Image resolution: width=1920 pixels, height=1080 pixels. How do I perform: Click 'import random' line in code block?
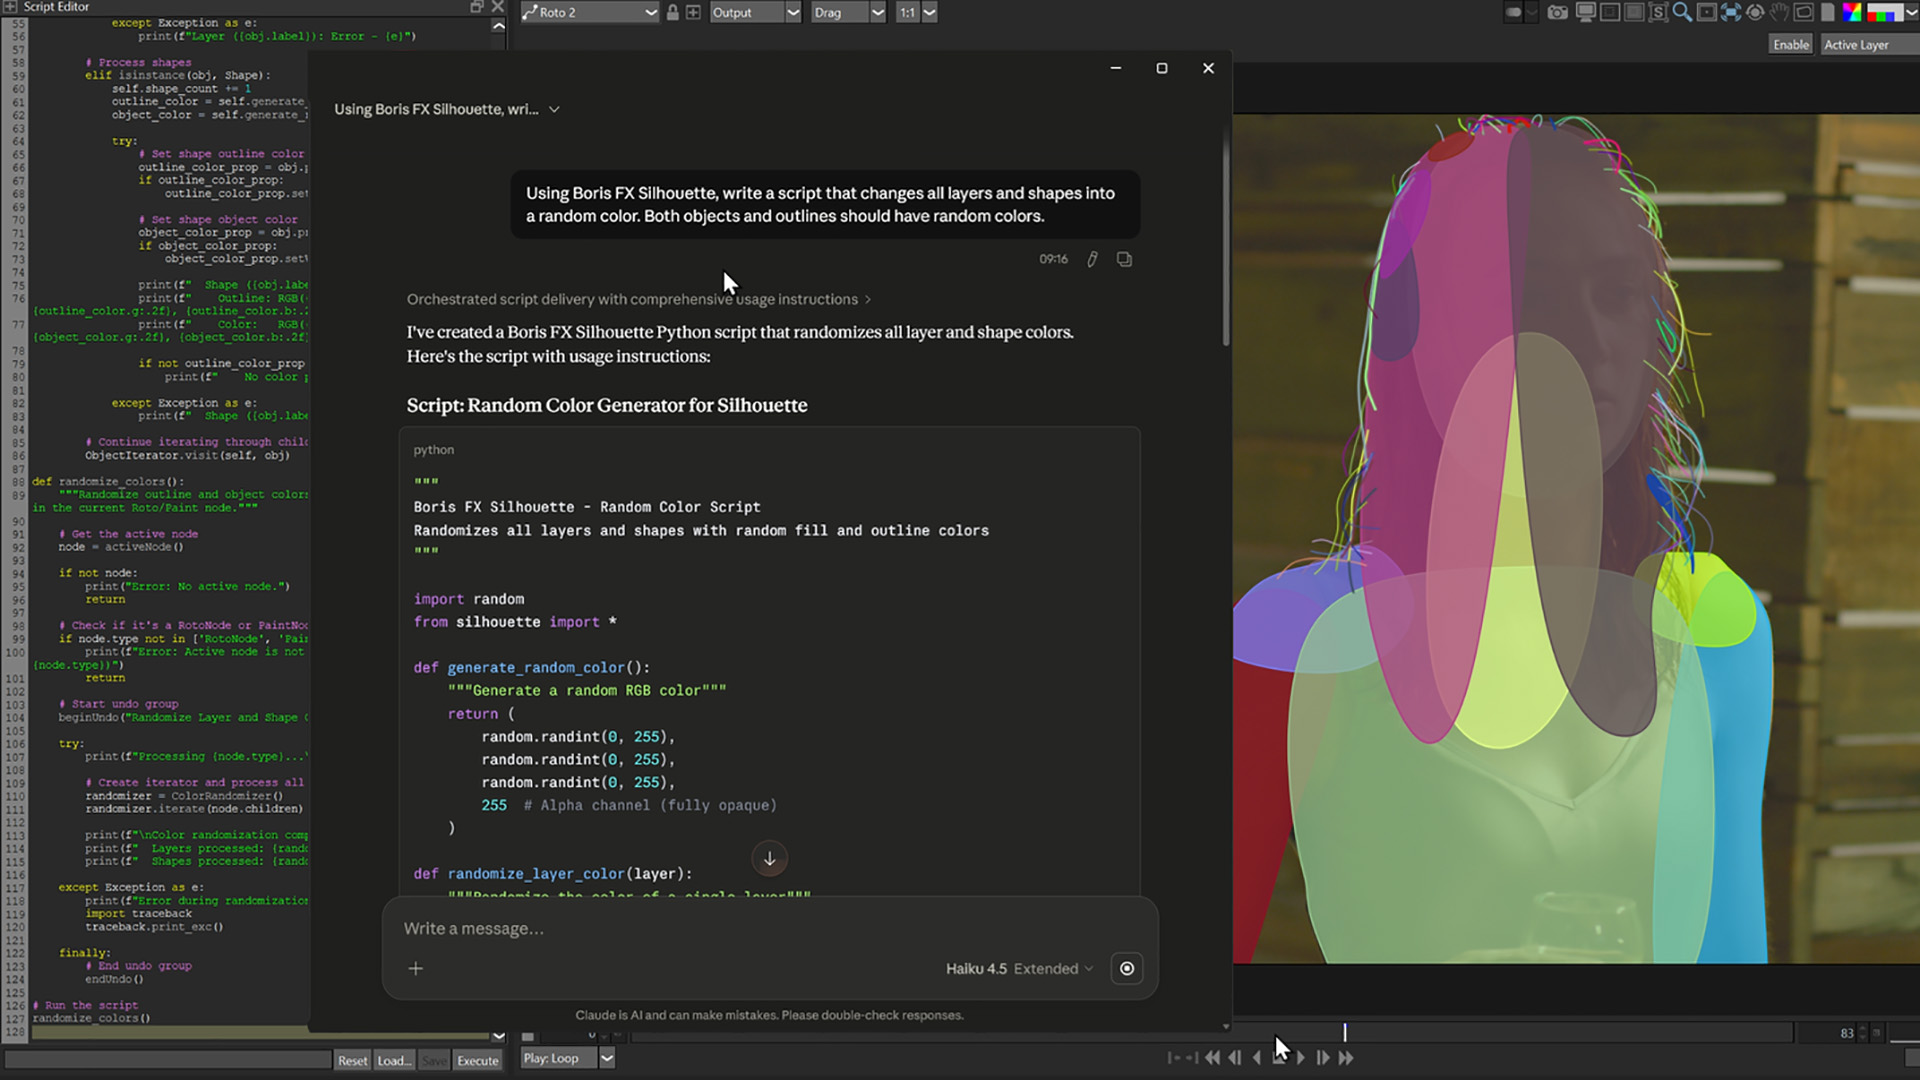point(468,599)
